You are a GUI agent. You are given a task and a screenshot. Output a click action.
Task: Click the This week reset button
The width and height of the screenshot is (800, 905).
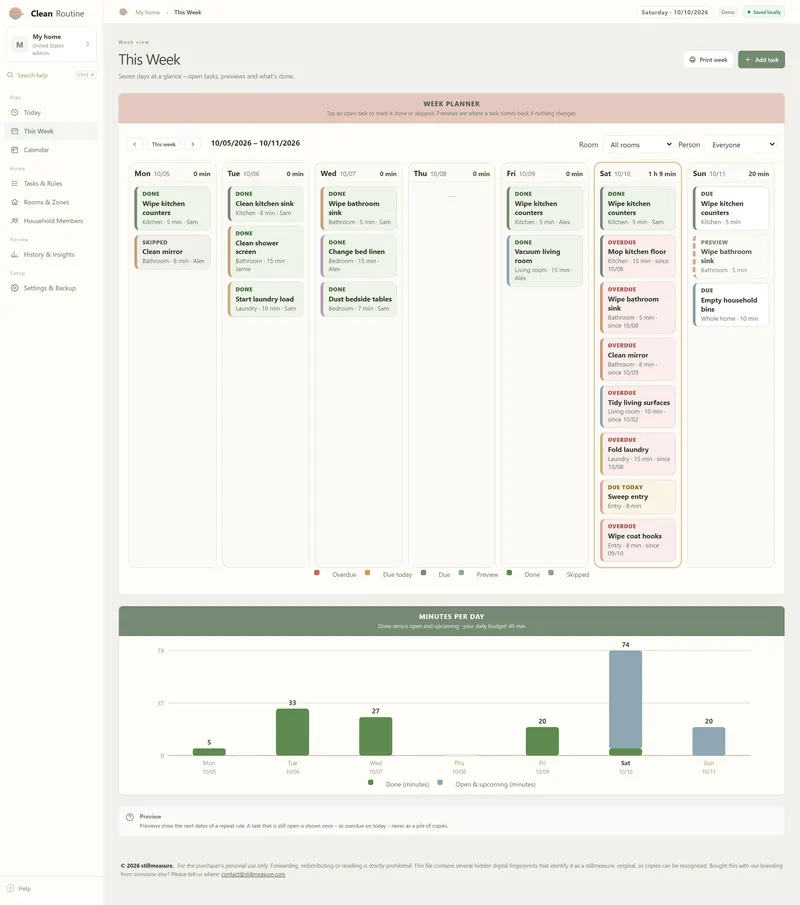(164, 144)
